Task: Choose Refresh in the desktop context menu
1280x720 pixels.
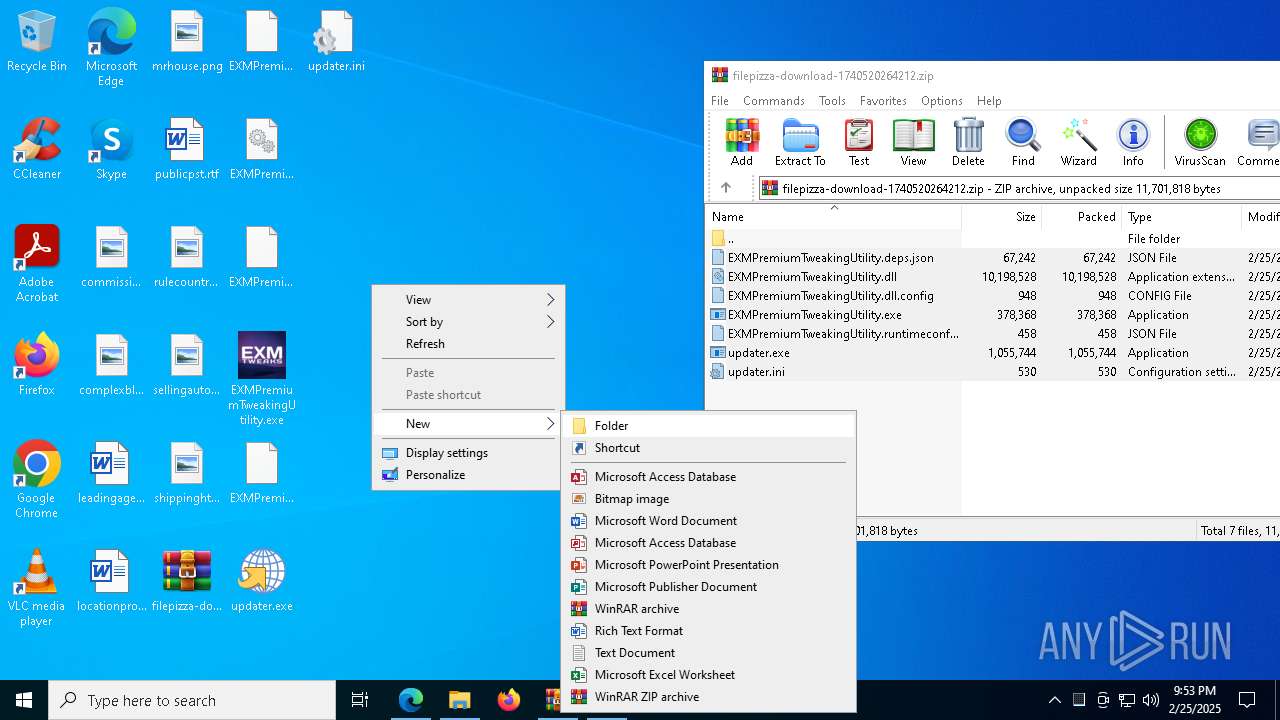Action: pos(467,344)
